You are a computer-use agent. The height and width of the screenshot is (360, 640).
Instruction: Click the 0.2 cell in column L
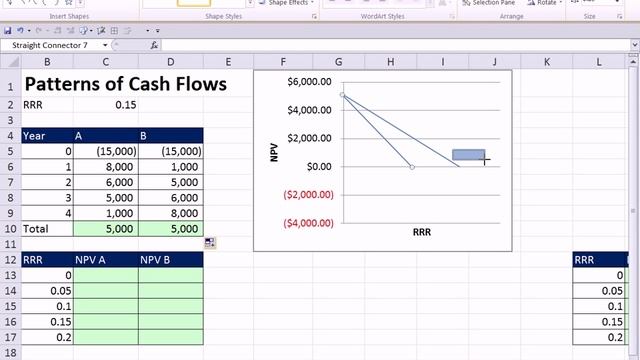click(x=599, y=338)
